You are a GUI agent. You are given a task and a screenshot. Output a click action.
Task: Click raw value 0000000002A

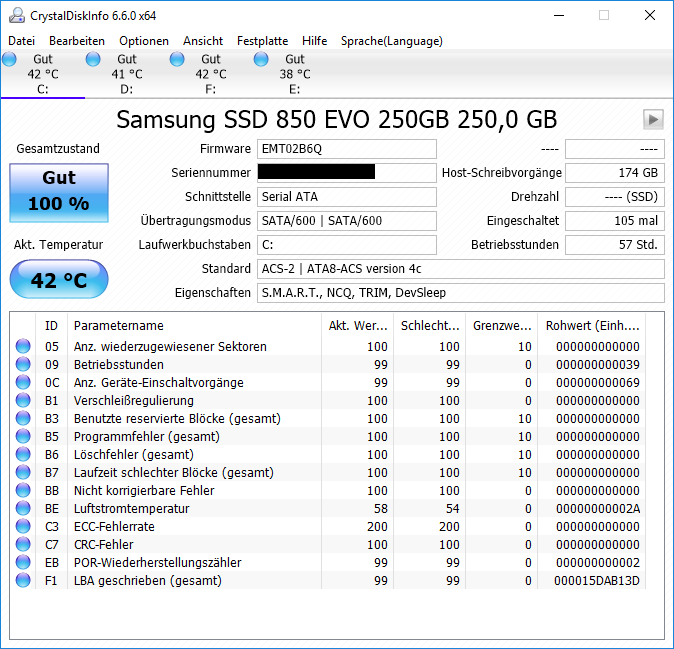click(x=598, y=509)
